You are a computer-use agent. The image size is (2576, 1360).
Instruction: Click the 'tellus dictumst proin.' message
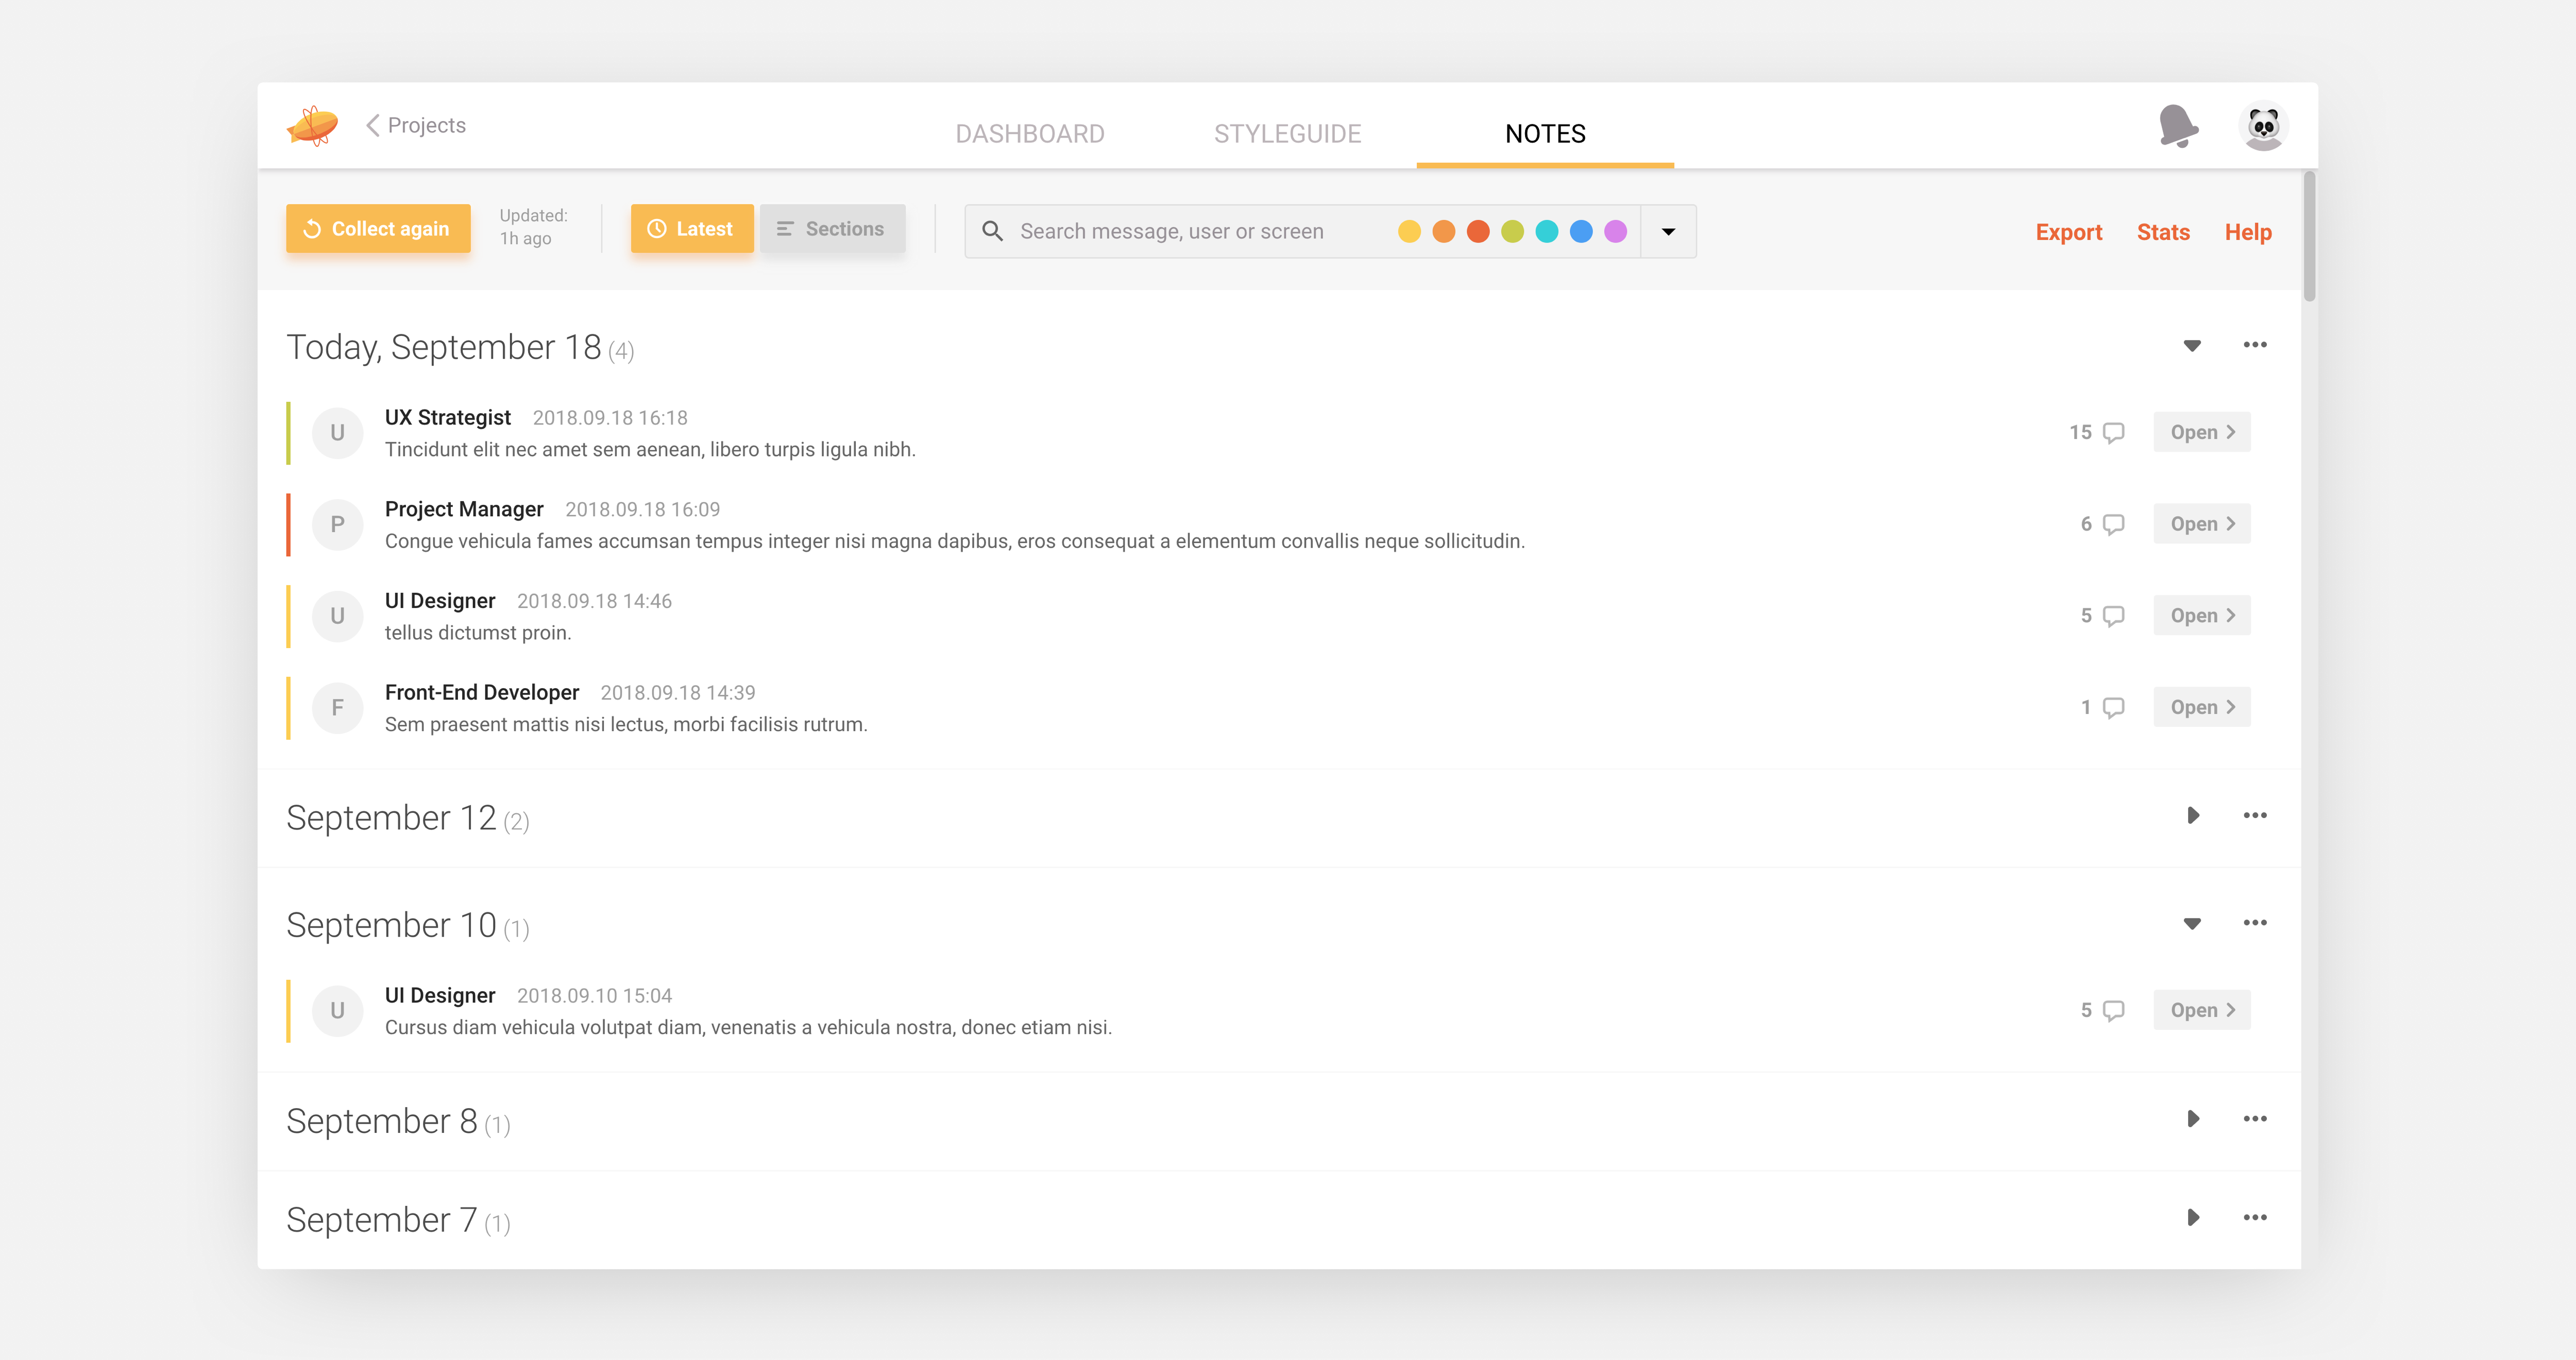coord(478,633)
